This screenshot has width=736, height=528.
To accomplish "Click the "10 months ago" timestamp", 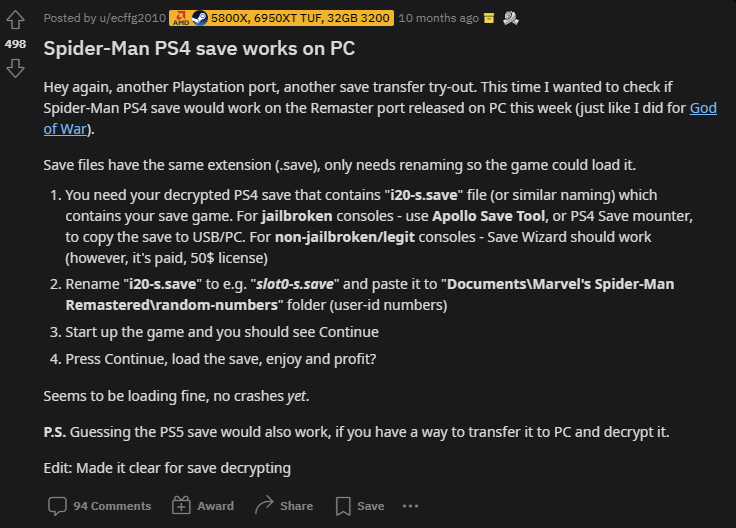I will pos(437,18).
